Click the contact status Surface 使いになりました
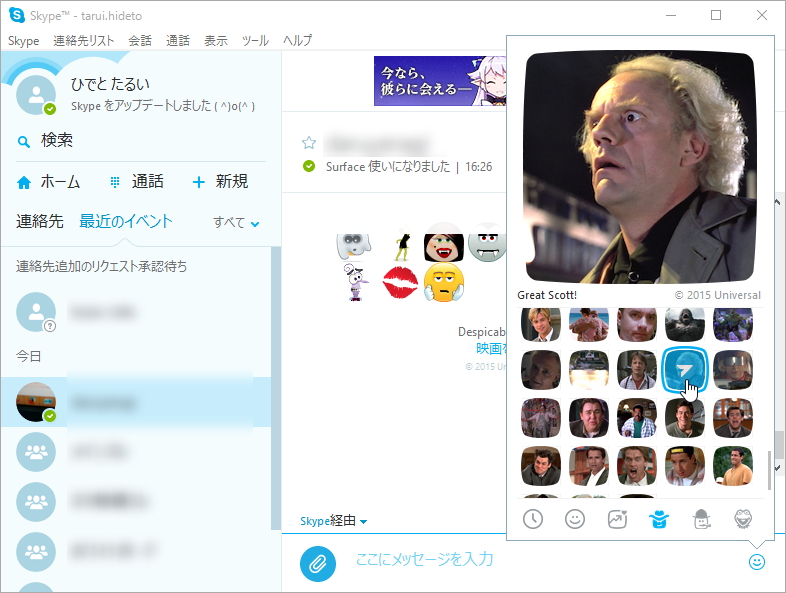The height and width of the screenshot is (593, 786). pyautogui.click(x=388, y=166)
